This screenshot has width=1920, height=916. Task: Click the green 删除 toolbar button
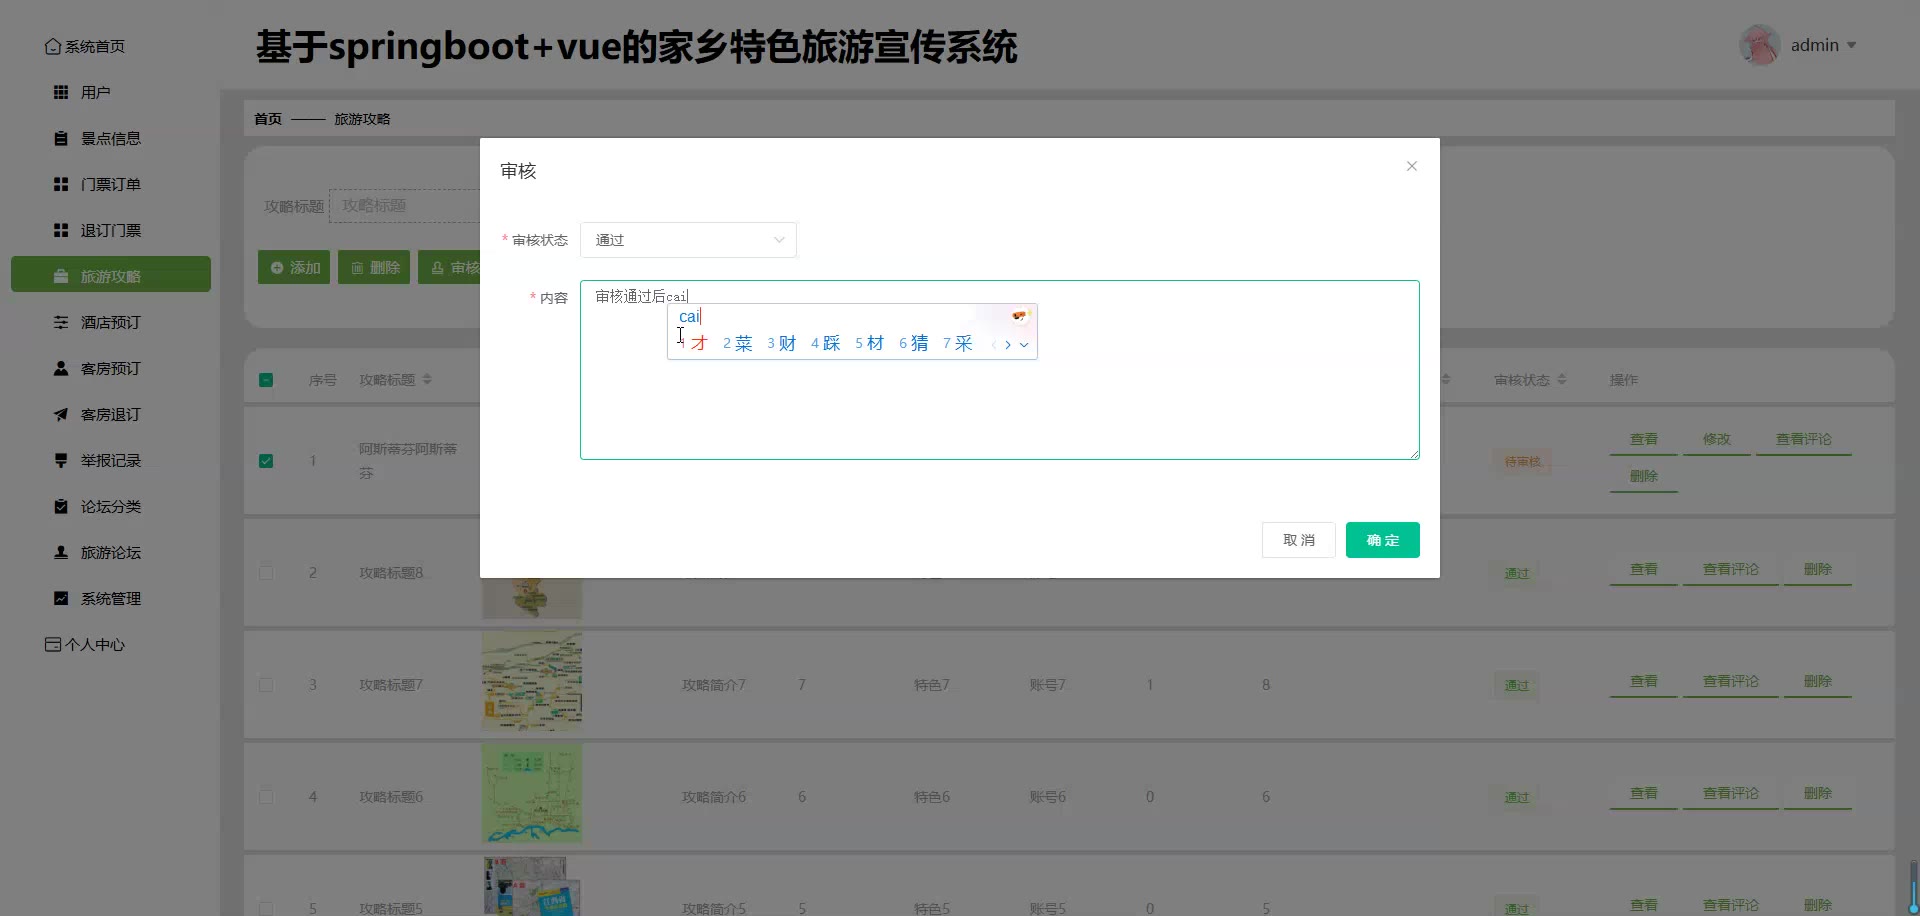pyautogui.click(x=374, y=267)
